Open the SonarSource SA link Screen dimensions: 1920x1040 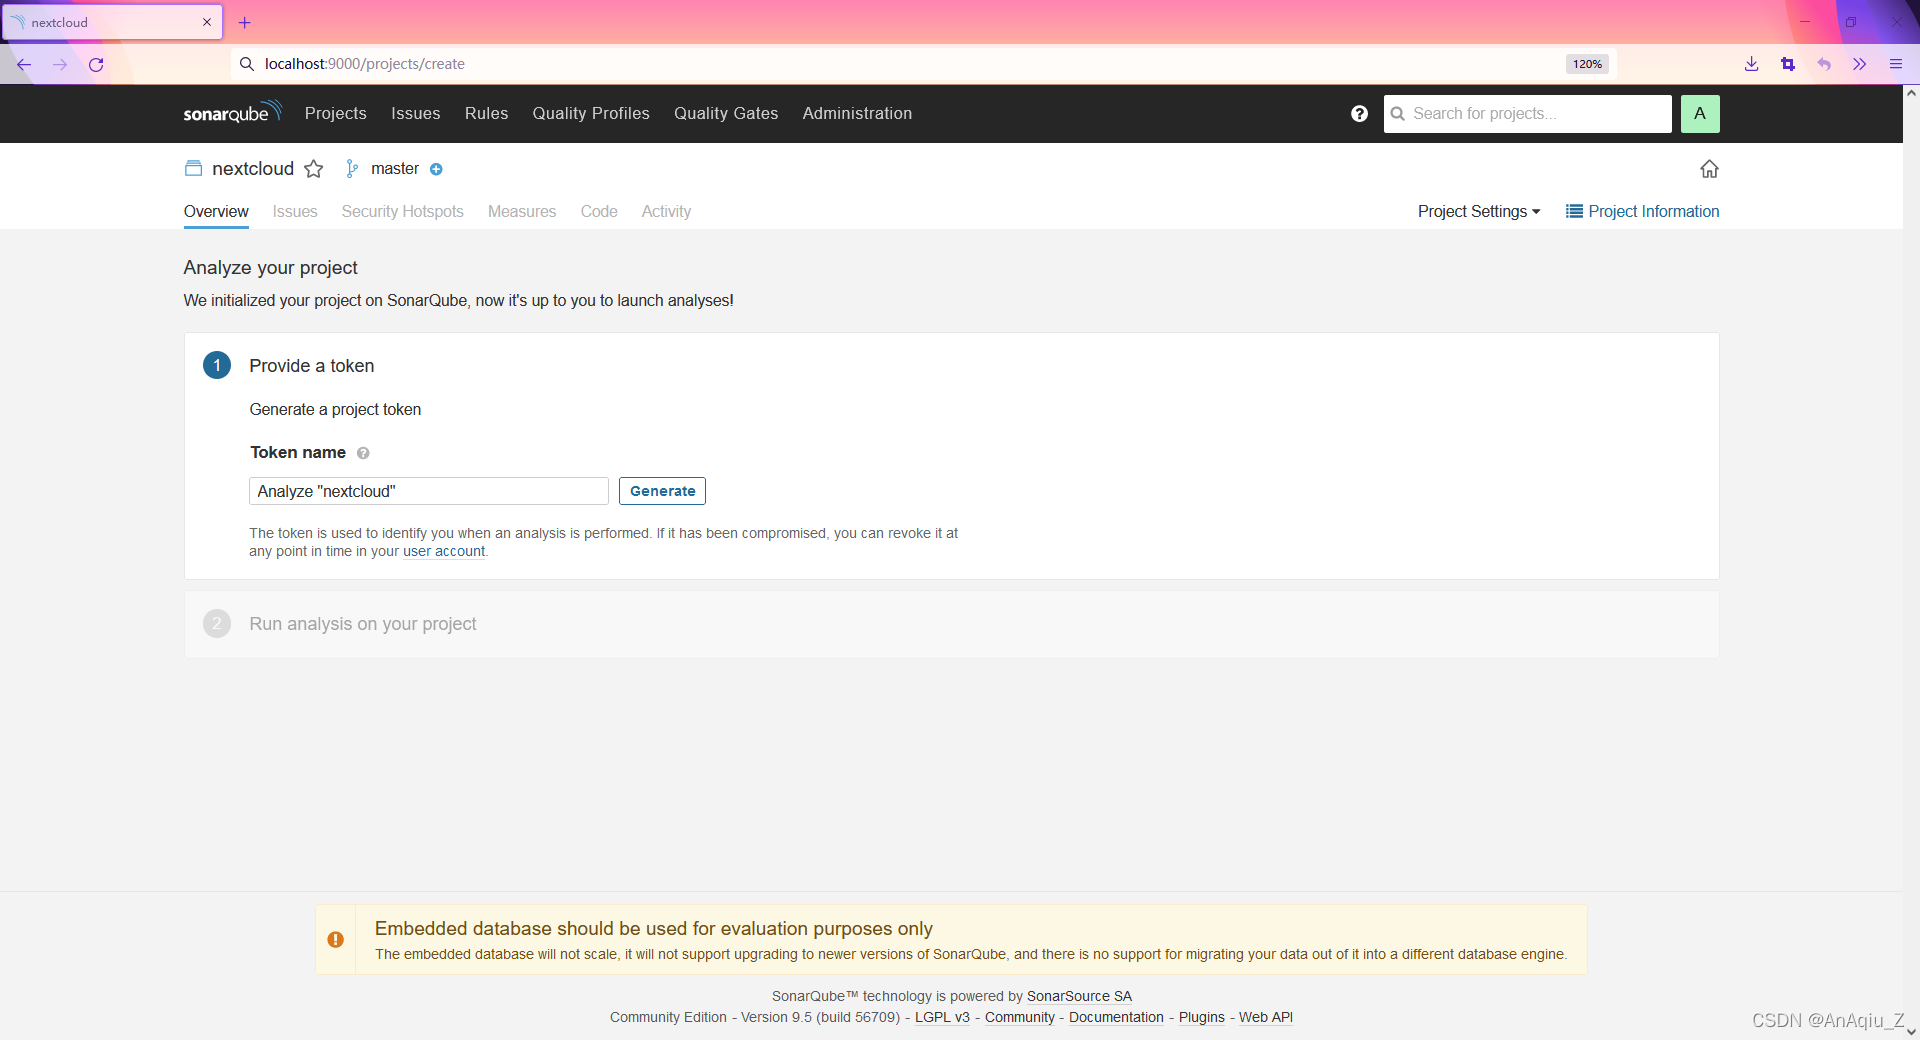1079,996
